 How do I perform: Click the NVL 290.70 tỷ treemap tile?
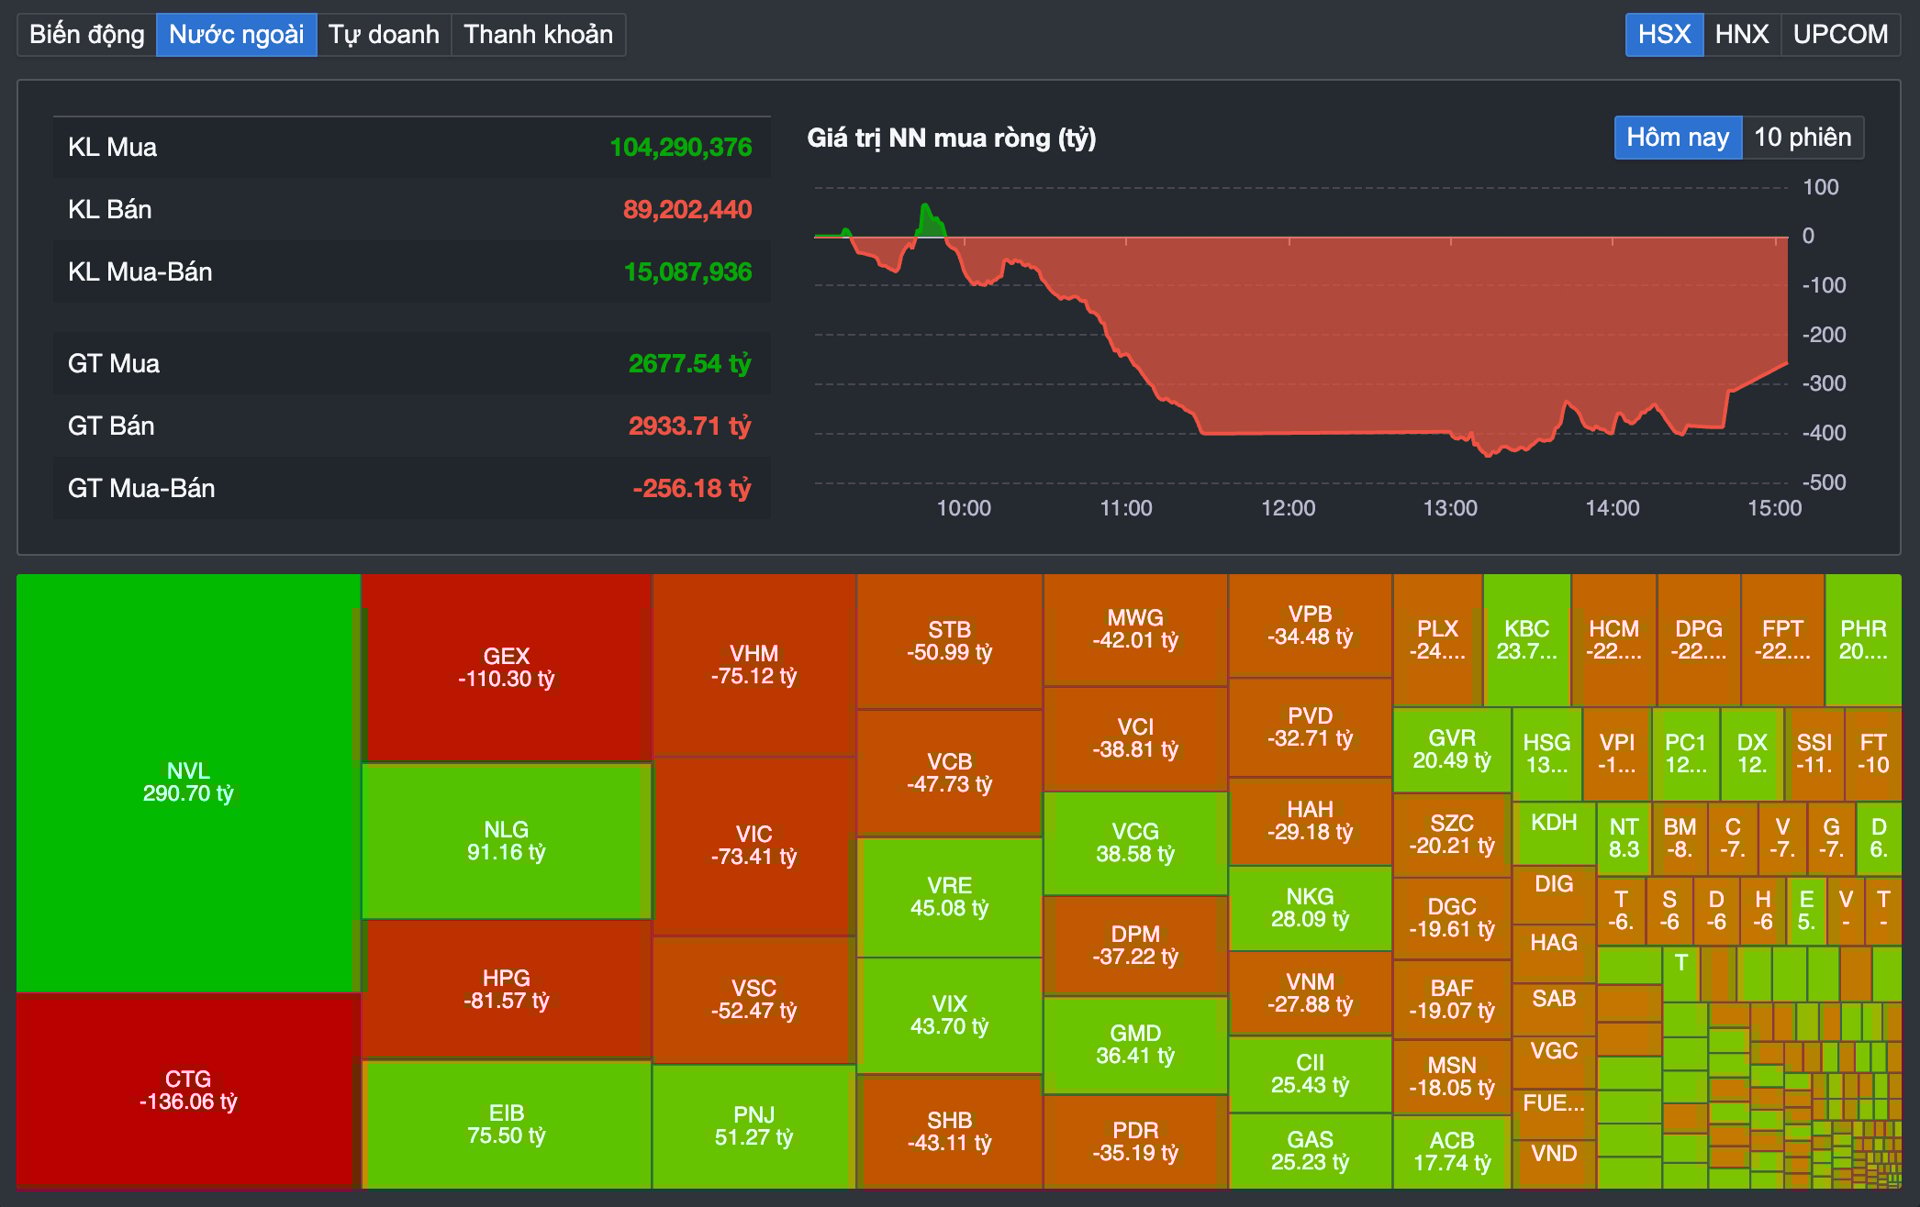pos(188,782)
